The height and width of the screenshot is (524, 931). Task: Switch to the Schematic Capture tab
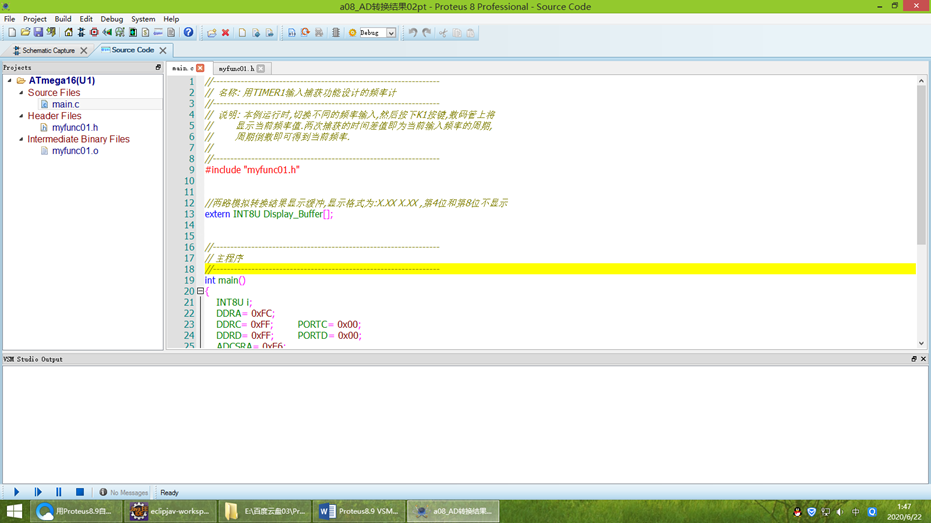point(48,50)
